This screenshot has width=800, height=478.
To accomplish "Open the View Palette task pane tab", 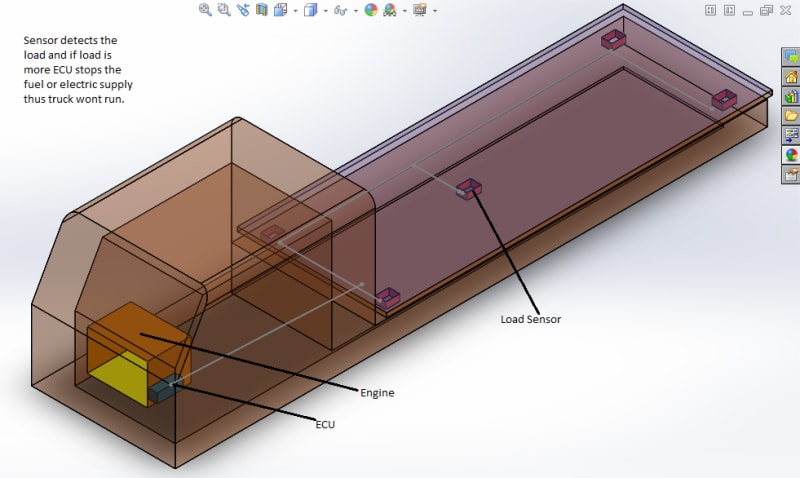I will click(791, 135).
